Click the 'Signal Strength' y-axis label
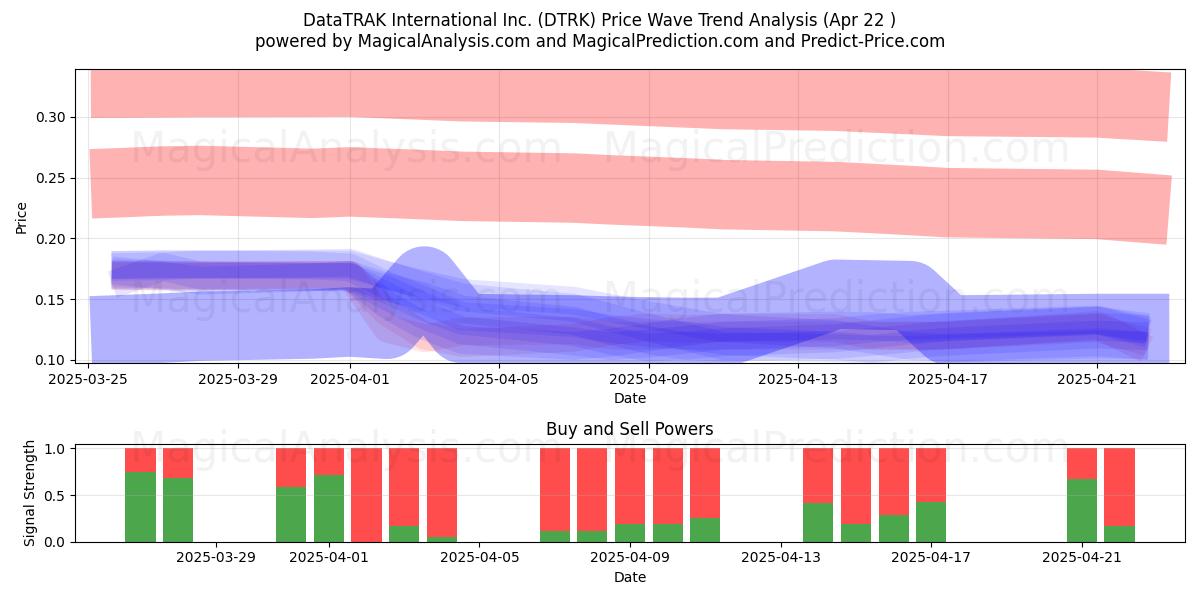Screen dimensions: 1200x600 point(30,493)
